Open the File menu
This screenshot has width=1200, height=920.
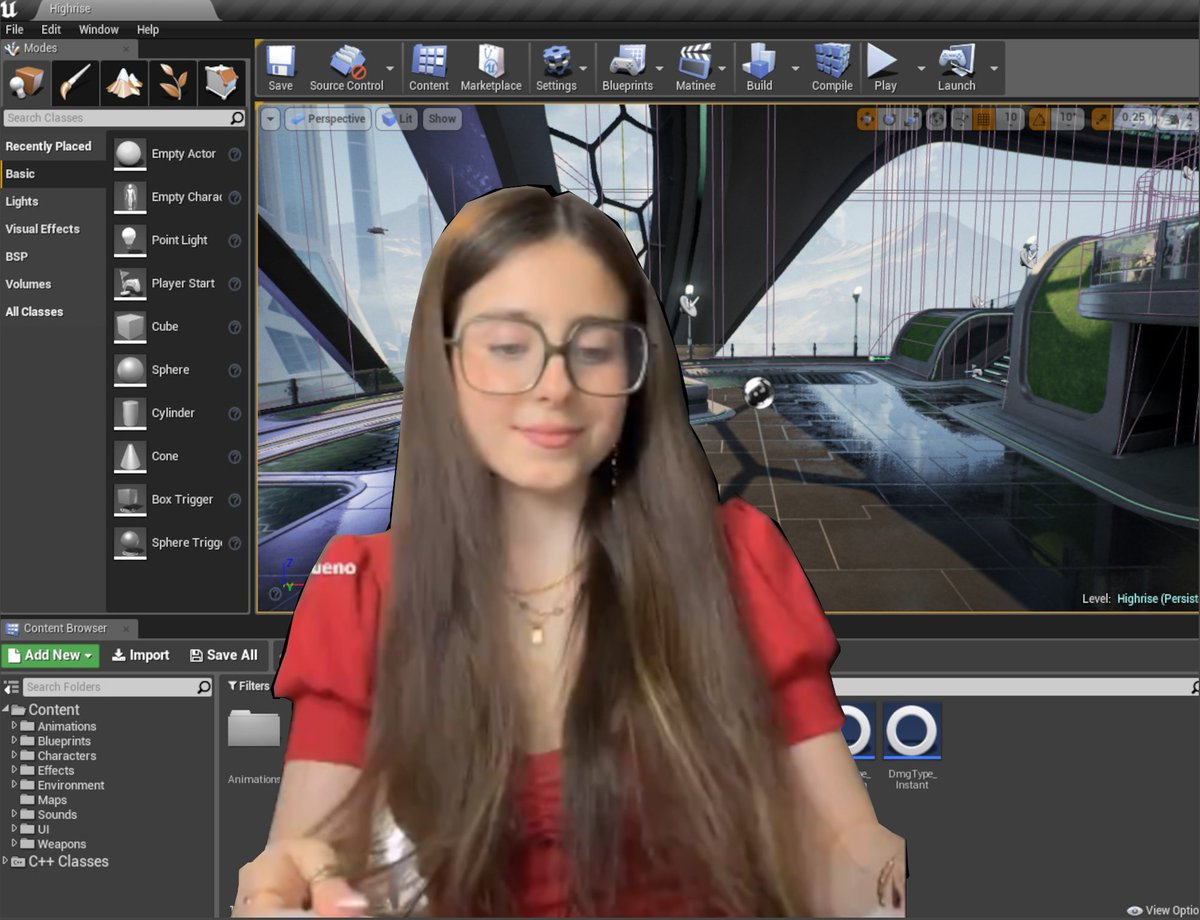click(x=15, y=30)
